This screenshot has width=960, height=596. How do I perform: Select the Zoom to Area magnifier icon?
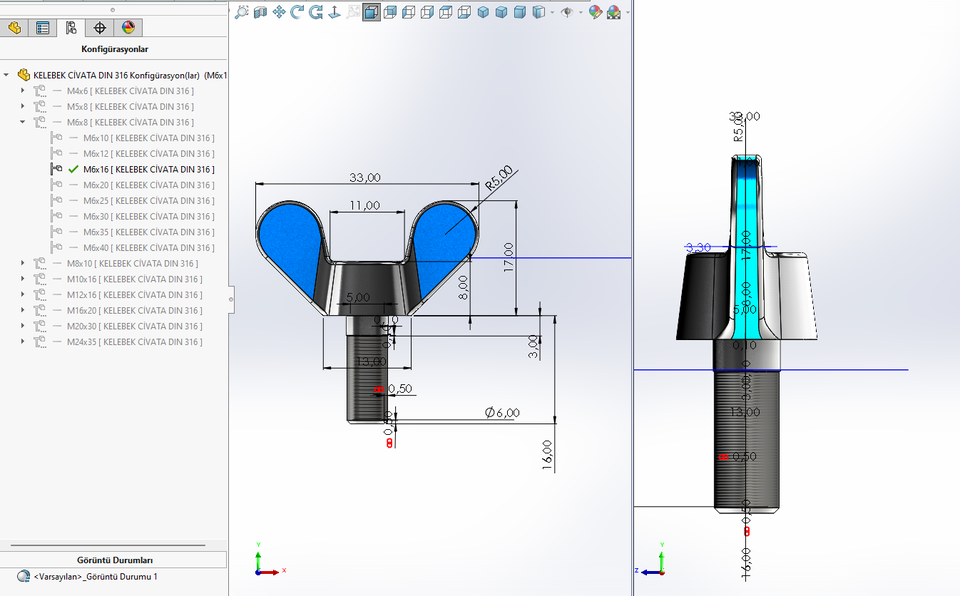352,12
